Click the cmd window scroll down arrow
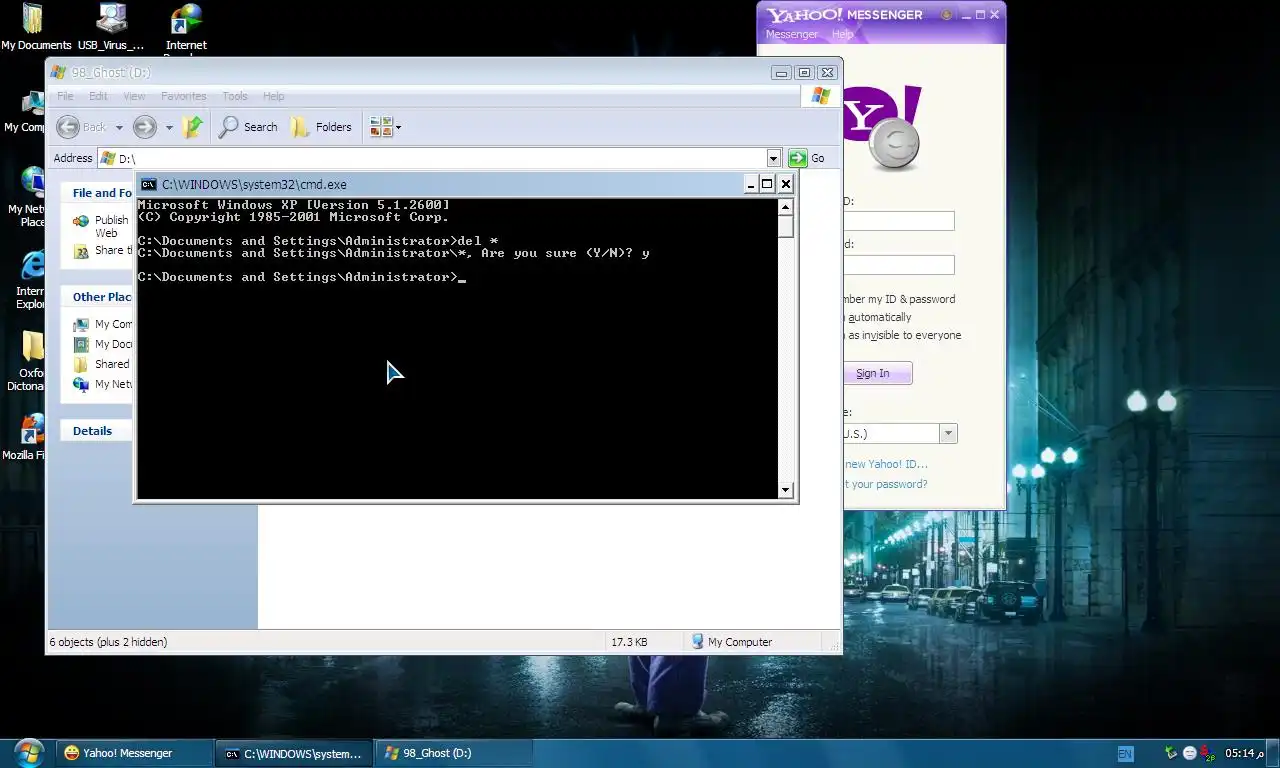Image resolution: width=1280 pixels, height=768 pixels. coord(785,490)
